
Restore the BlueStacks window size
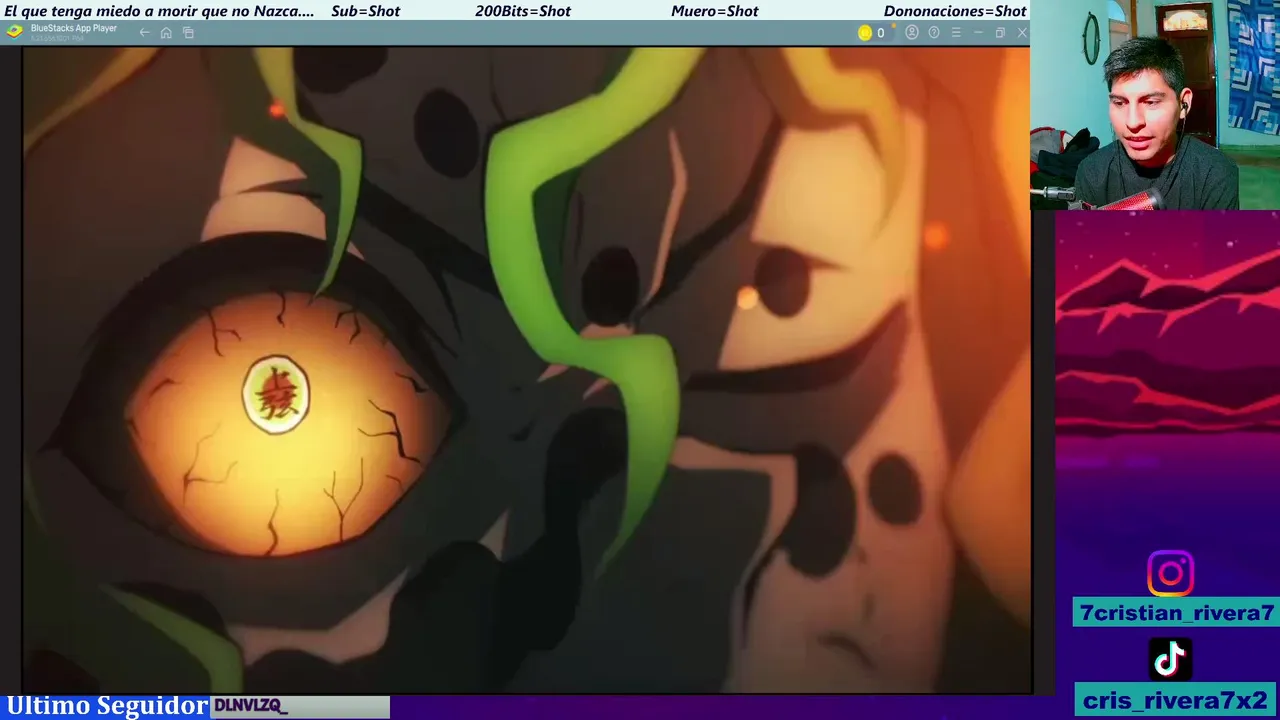click(1000, 33)
